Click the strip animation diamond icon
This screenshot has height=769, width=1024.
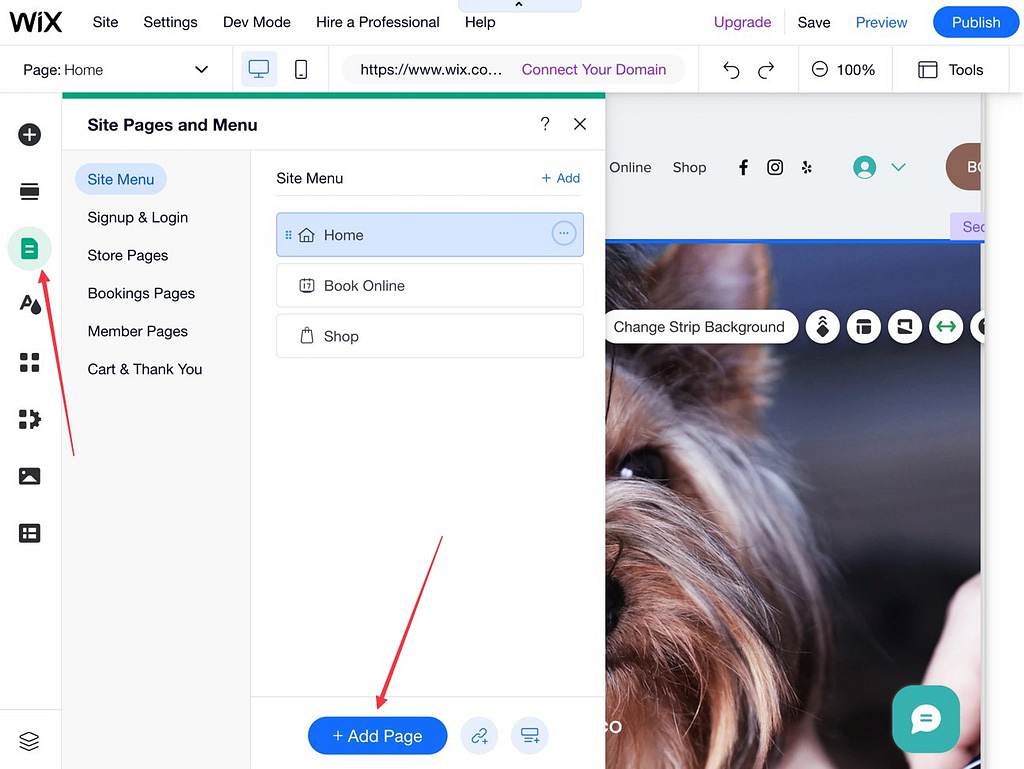tap(823, 326)
